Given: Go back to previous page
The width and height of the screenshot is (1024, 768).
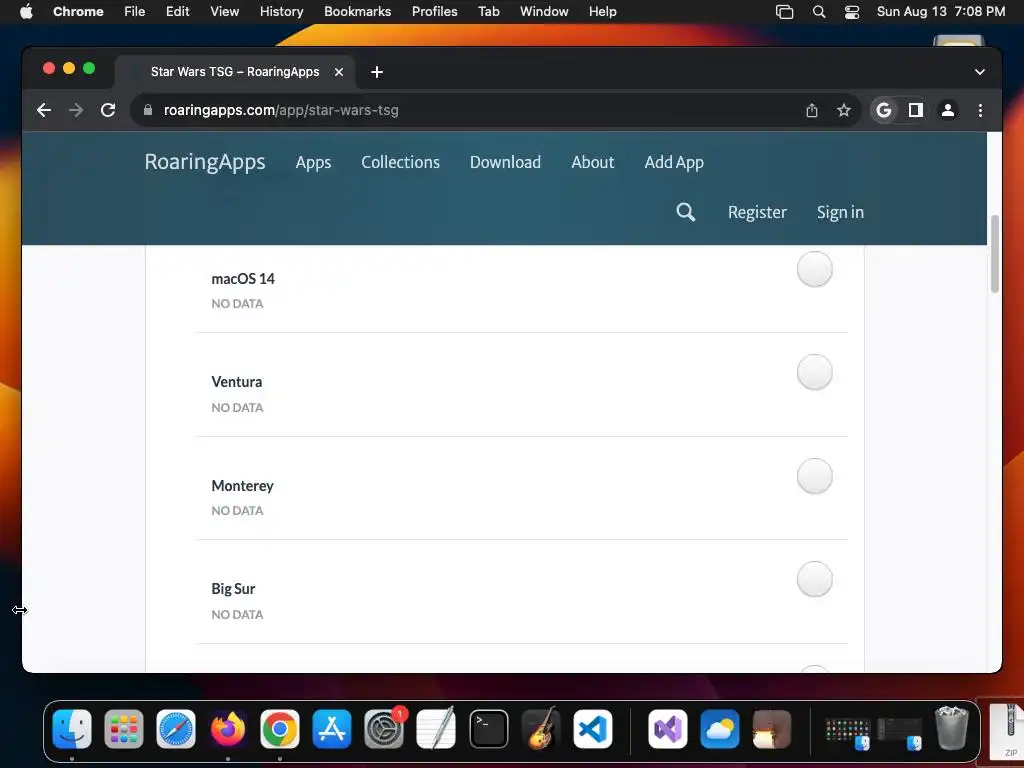Looking at the screenshot, I should 44,110.
